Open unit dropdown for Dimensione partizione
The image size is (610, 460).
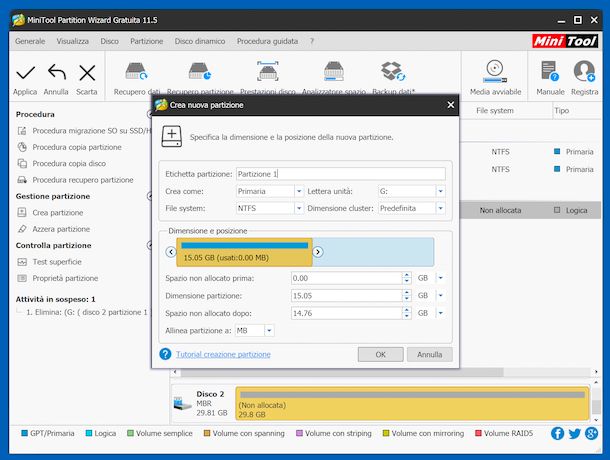pyautogui.click(x=440, y=295)
